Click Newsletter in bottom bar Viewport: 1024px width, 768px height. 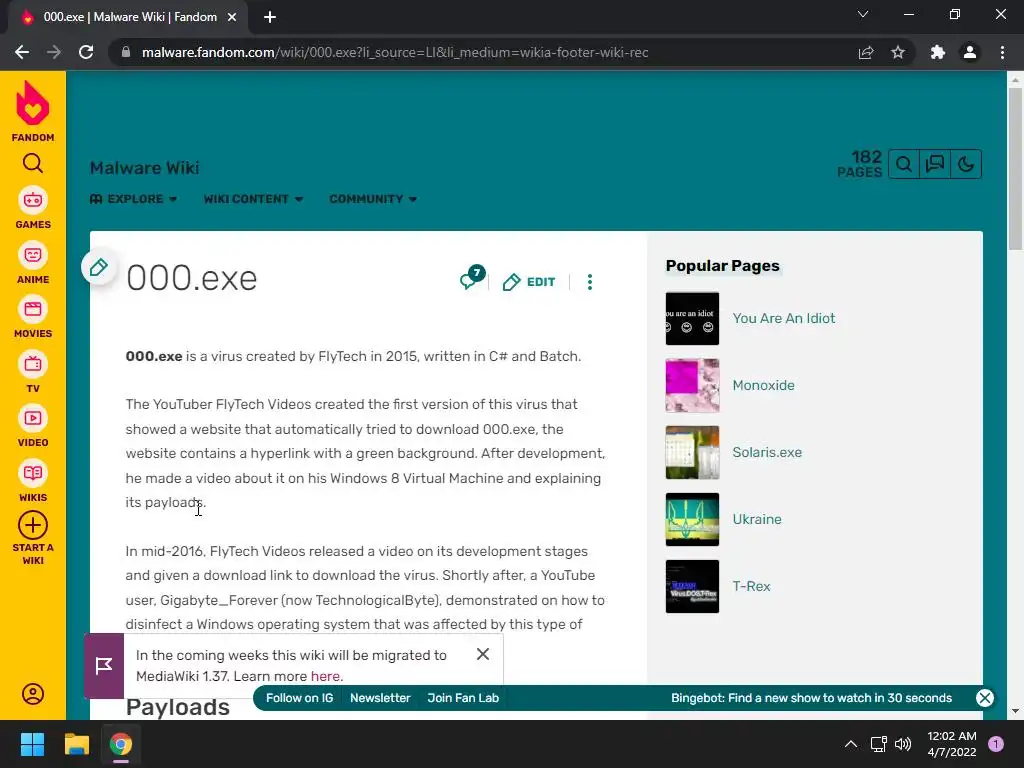pos(380,697)
